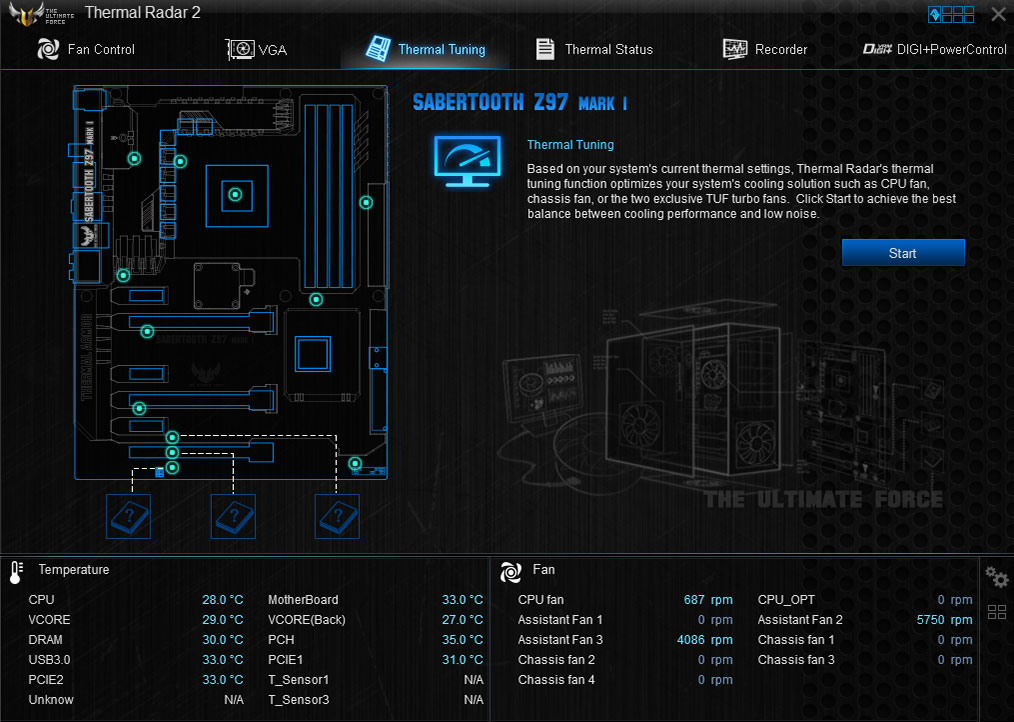
Task: Click the T_Sensor1 label
Action: point(299,680)
